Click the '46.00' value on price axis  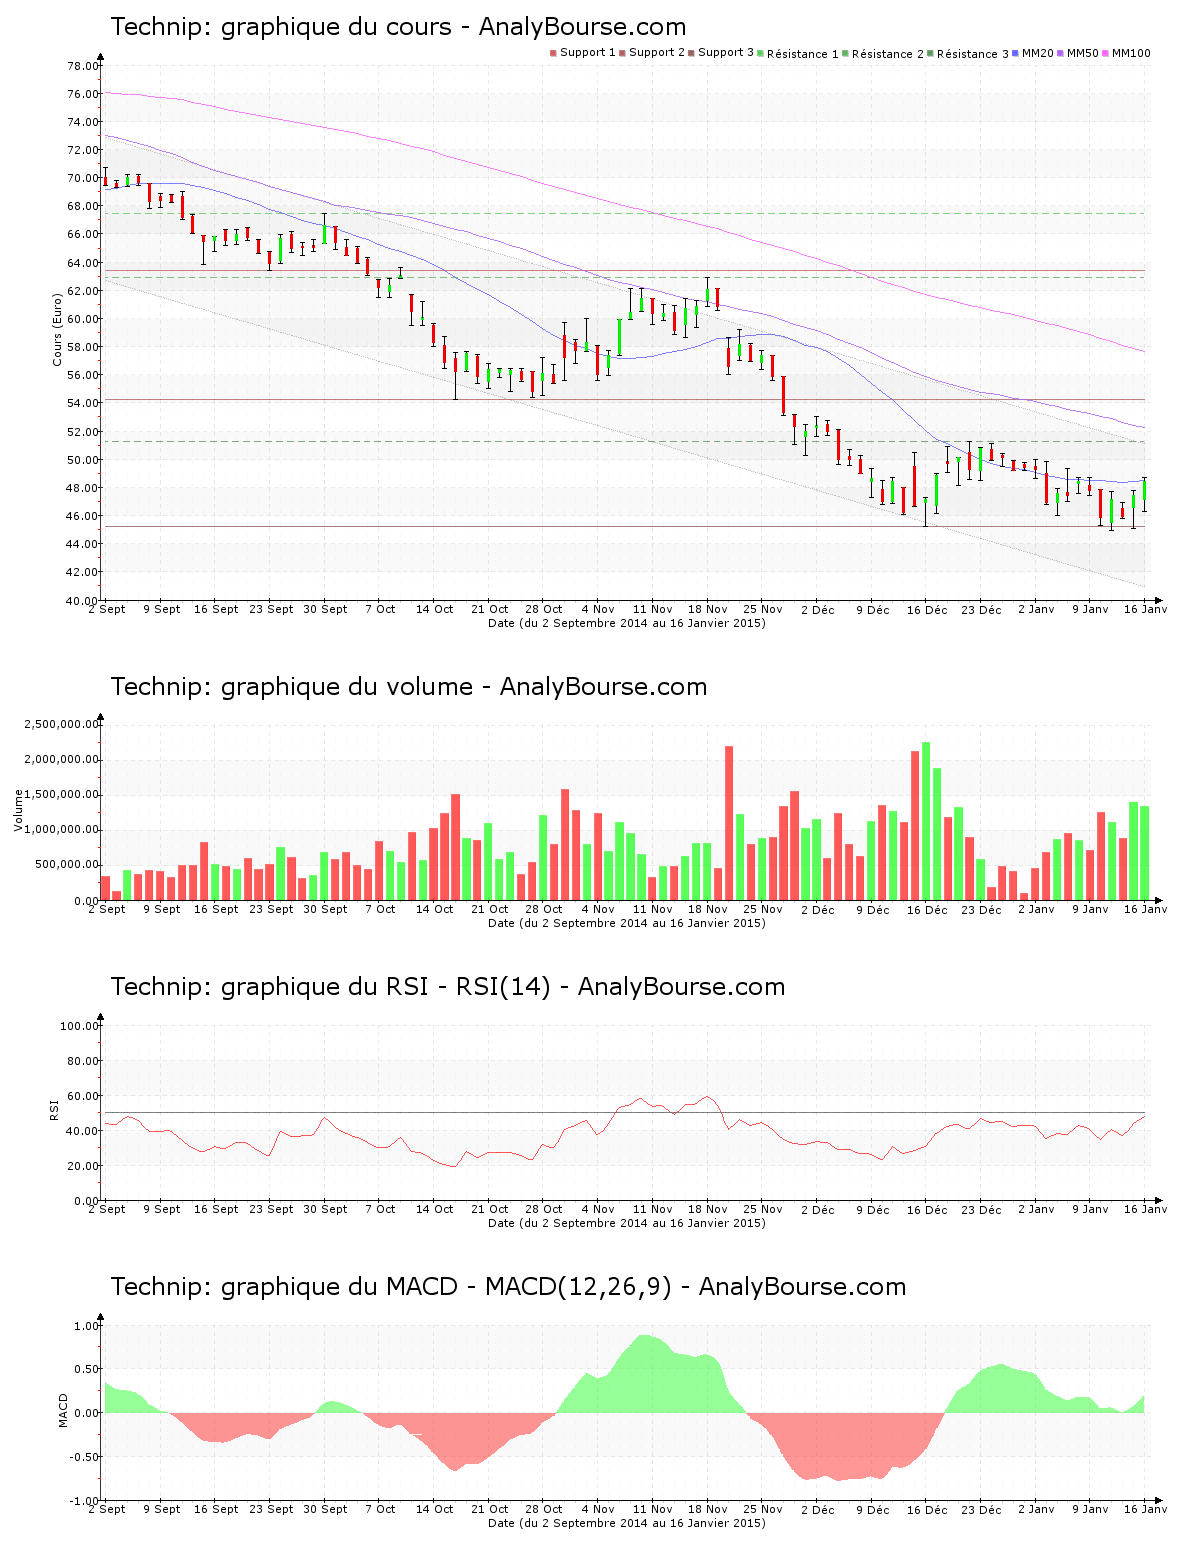83,516
